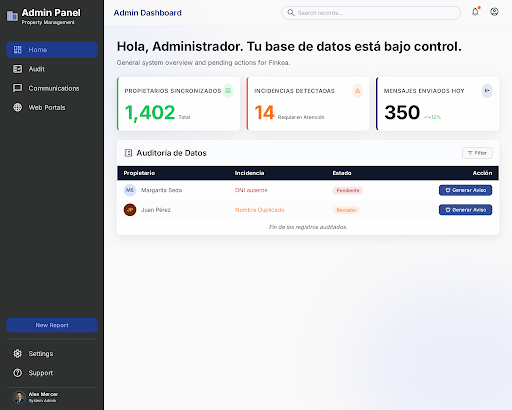Click the 14 incidents value

[x=264, y=112]
